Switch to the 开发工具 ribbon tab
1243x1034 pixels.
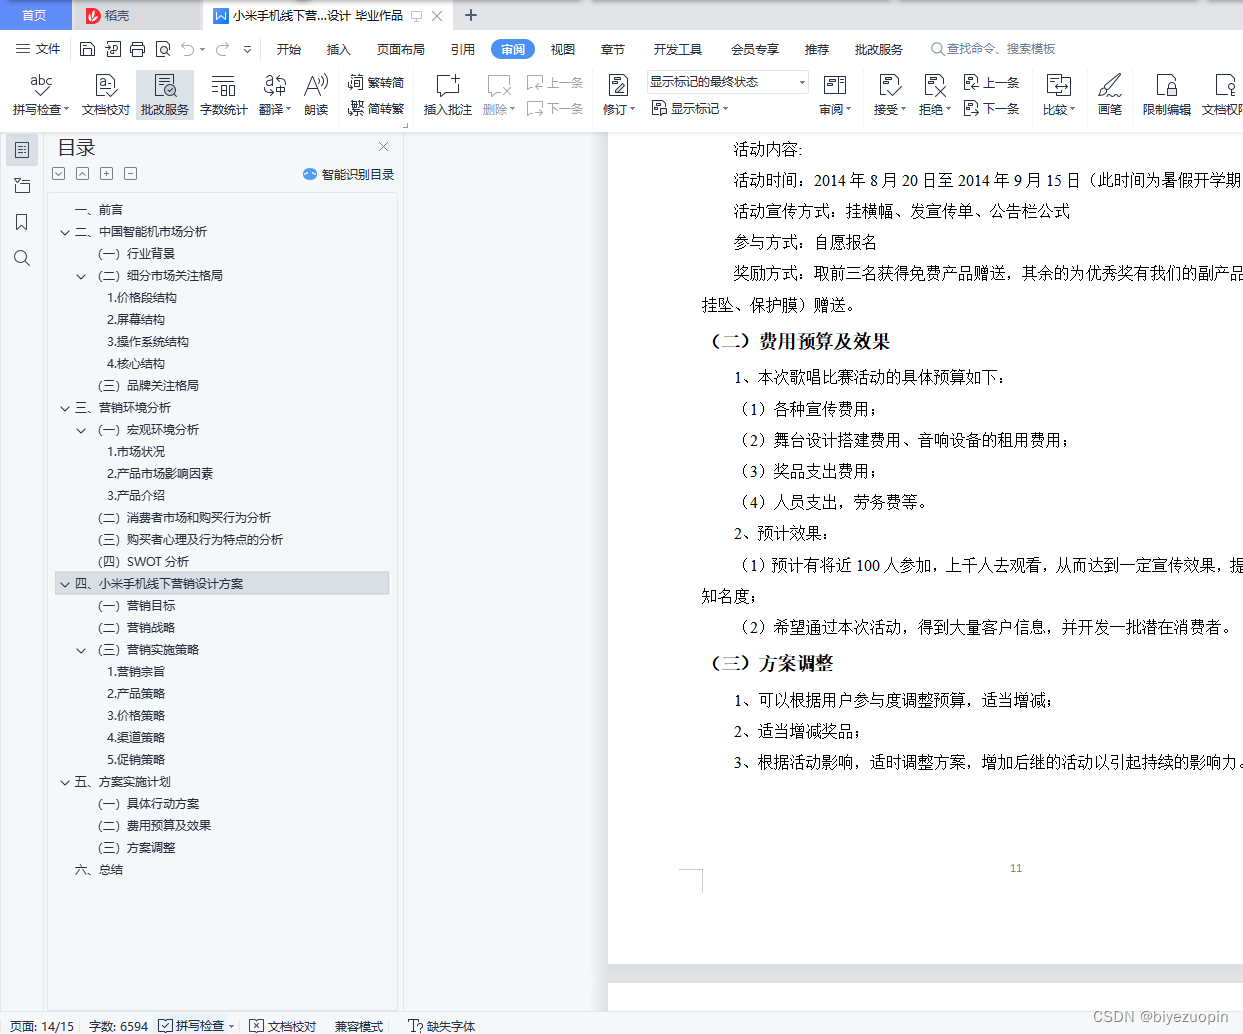pyautogui.click(x=678, y=49)
